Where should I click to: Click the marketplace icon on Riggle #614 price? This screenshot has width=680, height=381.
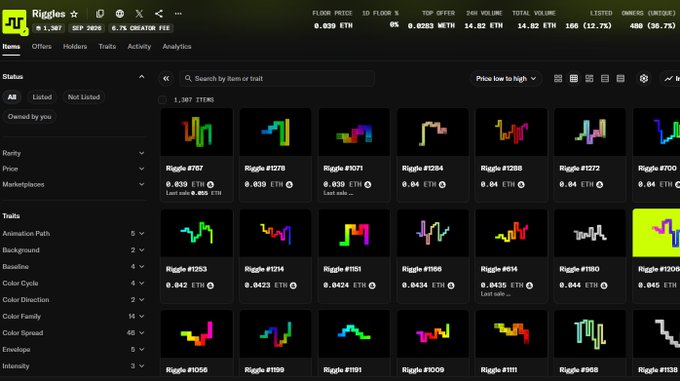[530, 286]
